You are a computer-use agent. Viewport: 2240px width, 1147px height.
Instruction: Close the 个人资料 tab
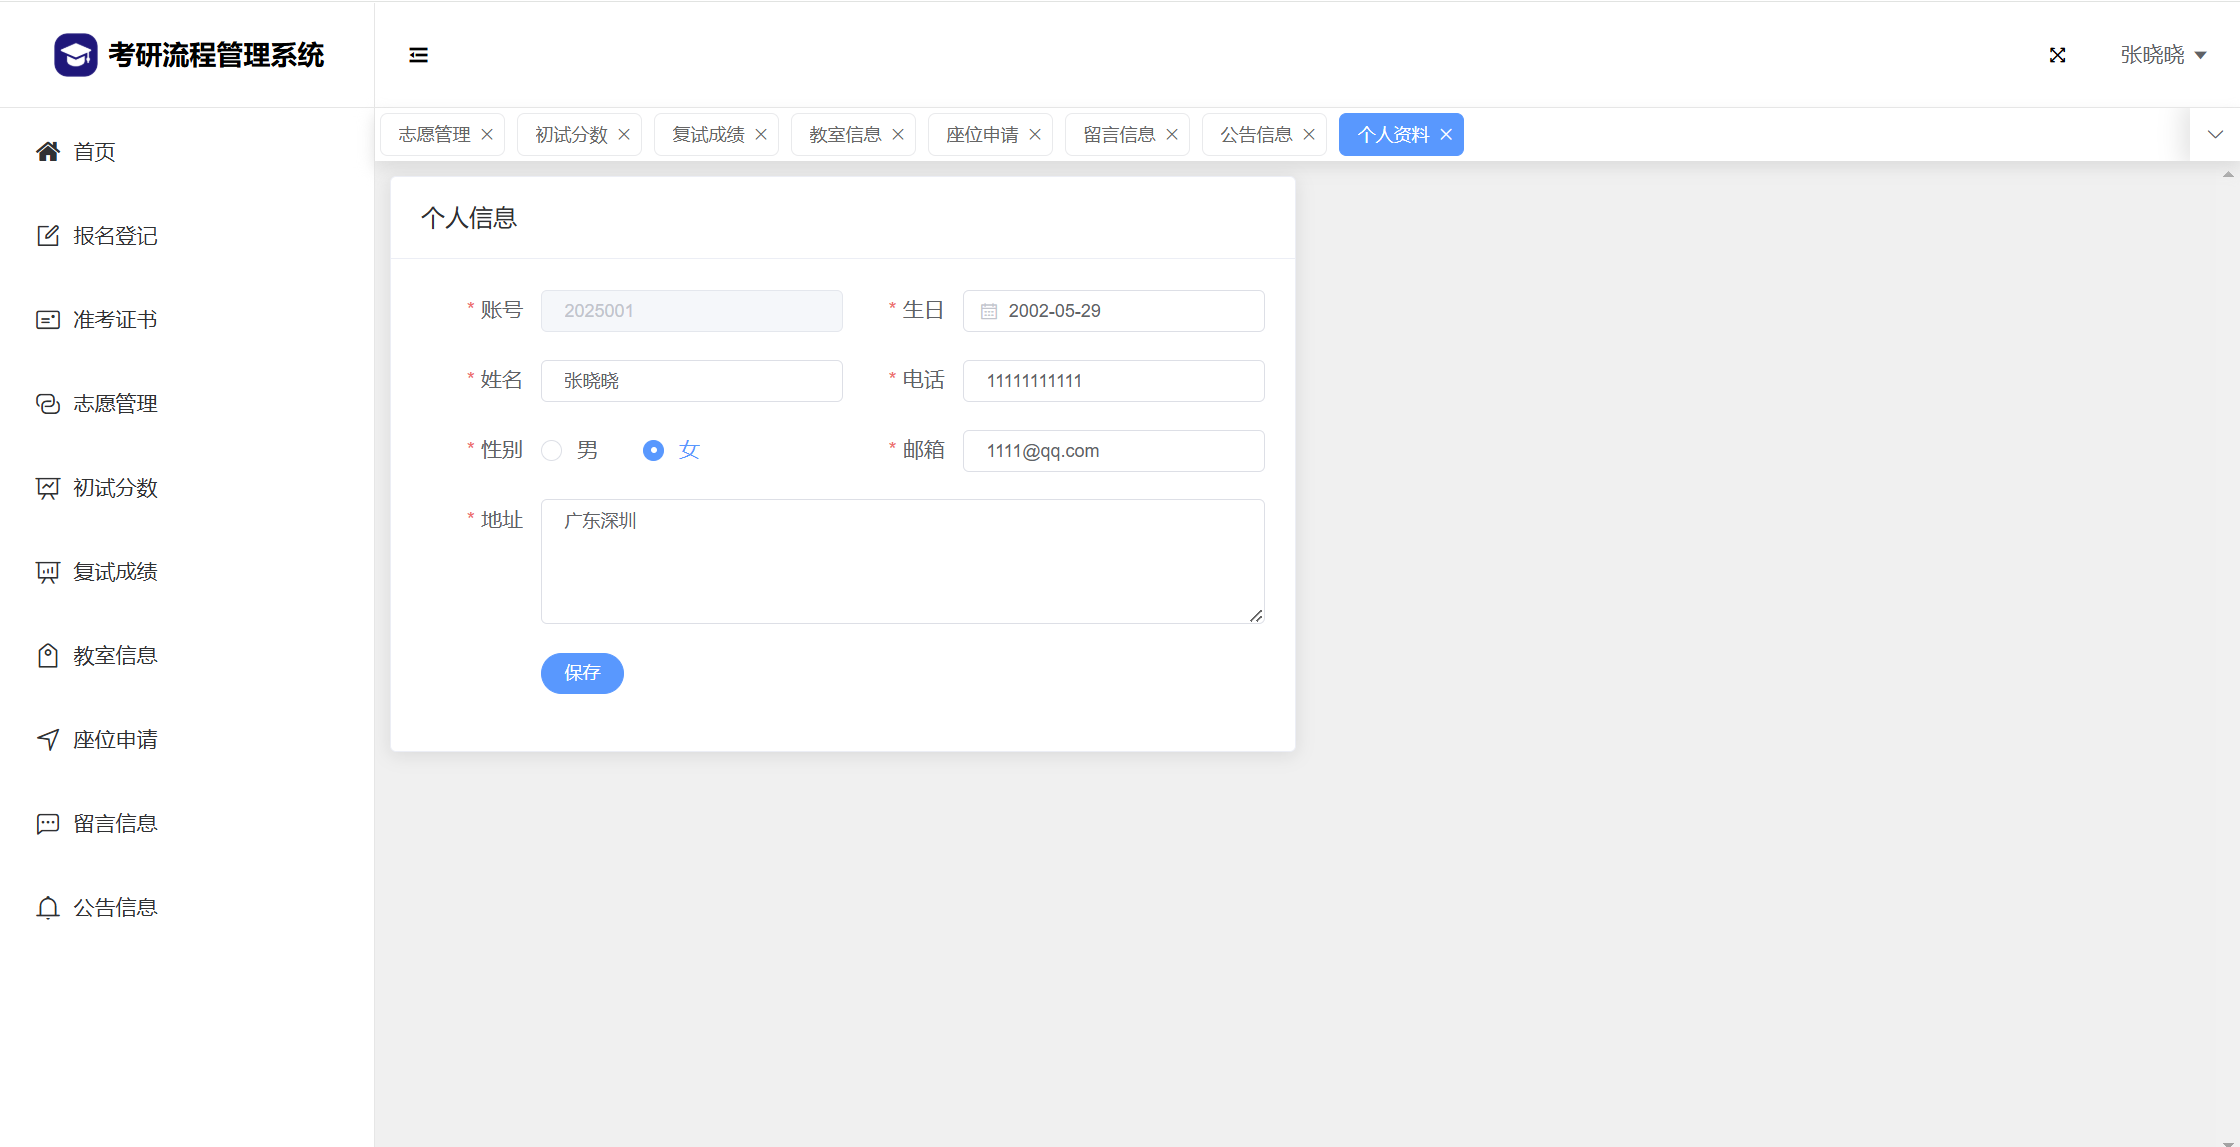pos(1446,134)
